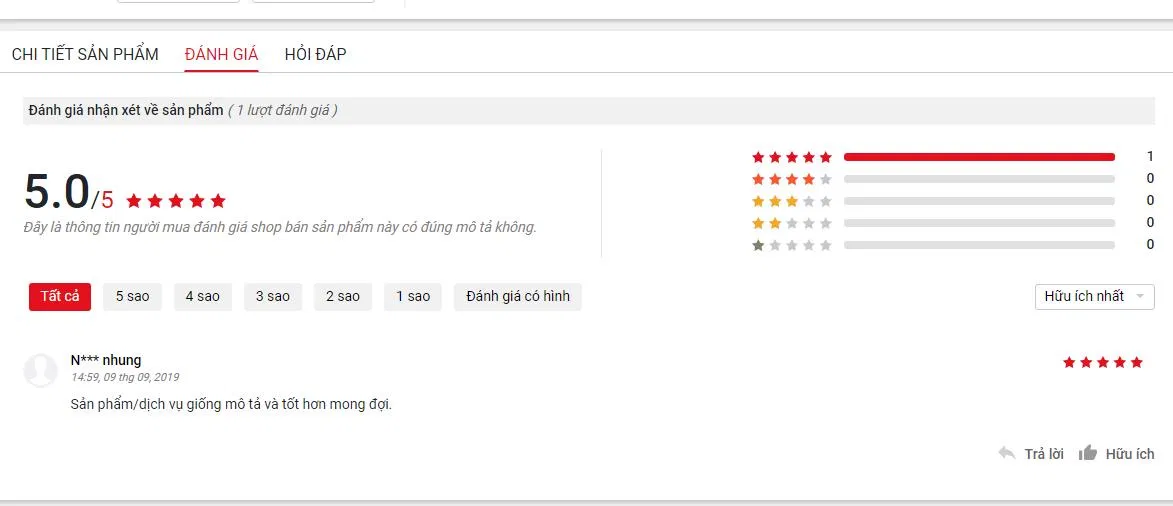Mark review as 'Hữu ích'

point(1130,454)
